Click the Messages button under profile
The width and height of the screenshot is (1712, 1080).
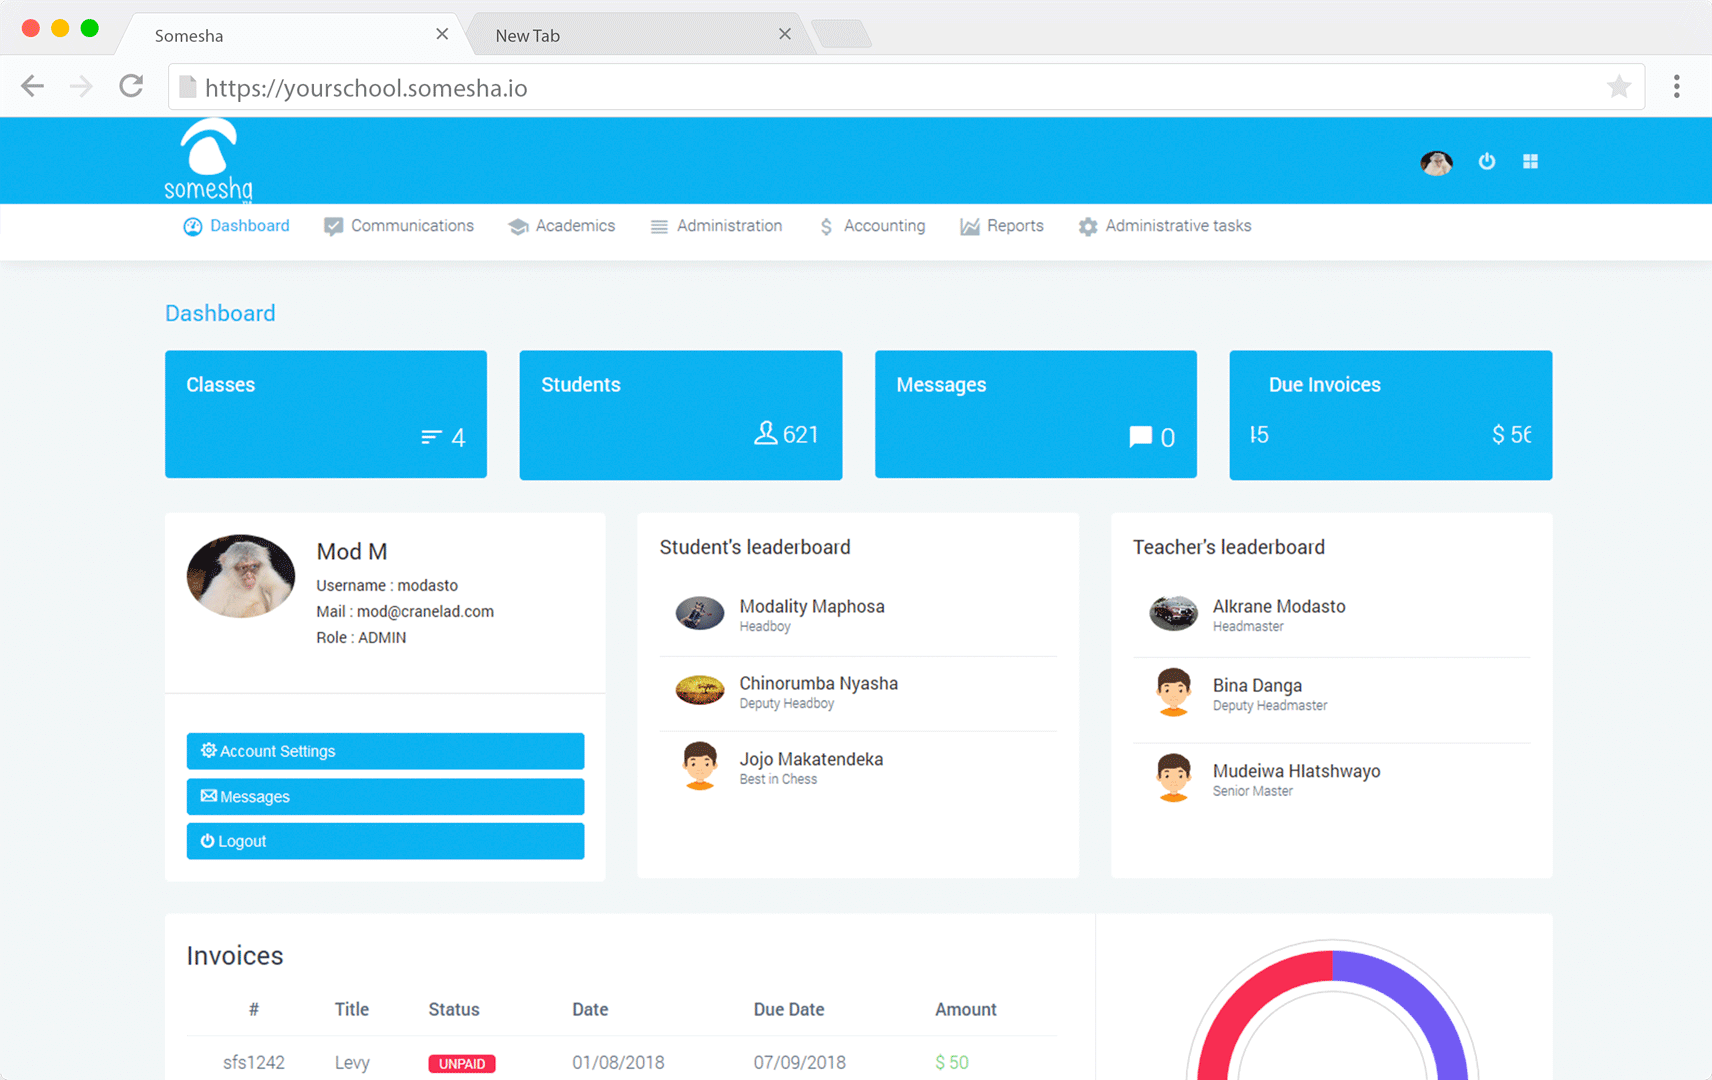(385, 796)
